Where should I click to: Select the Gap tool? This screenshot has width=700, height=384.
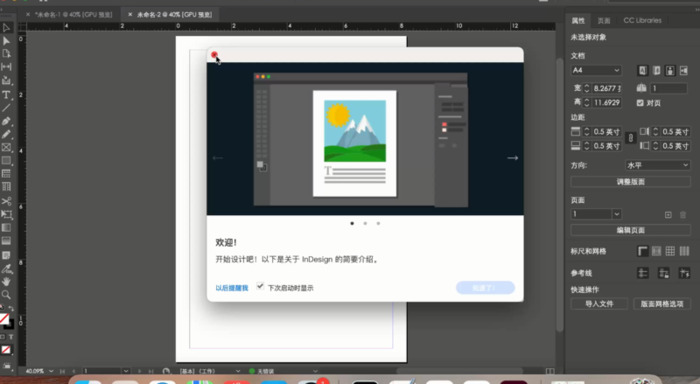[x=6, y=67]
